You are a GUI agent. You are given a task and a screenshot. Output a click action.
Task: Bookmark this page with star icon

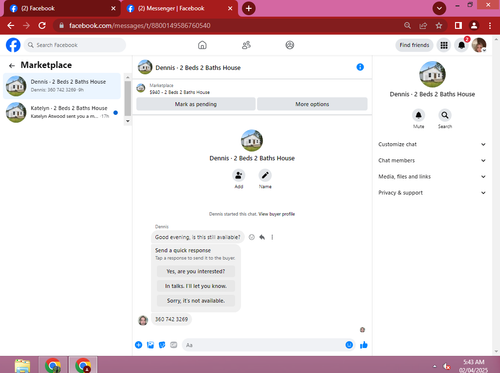coord(439,25)
